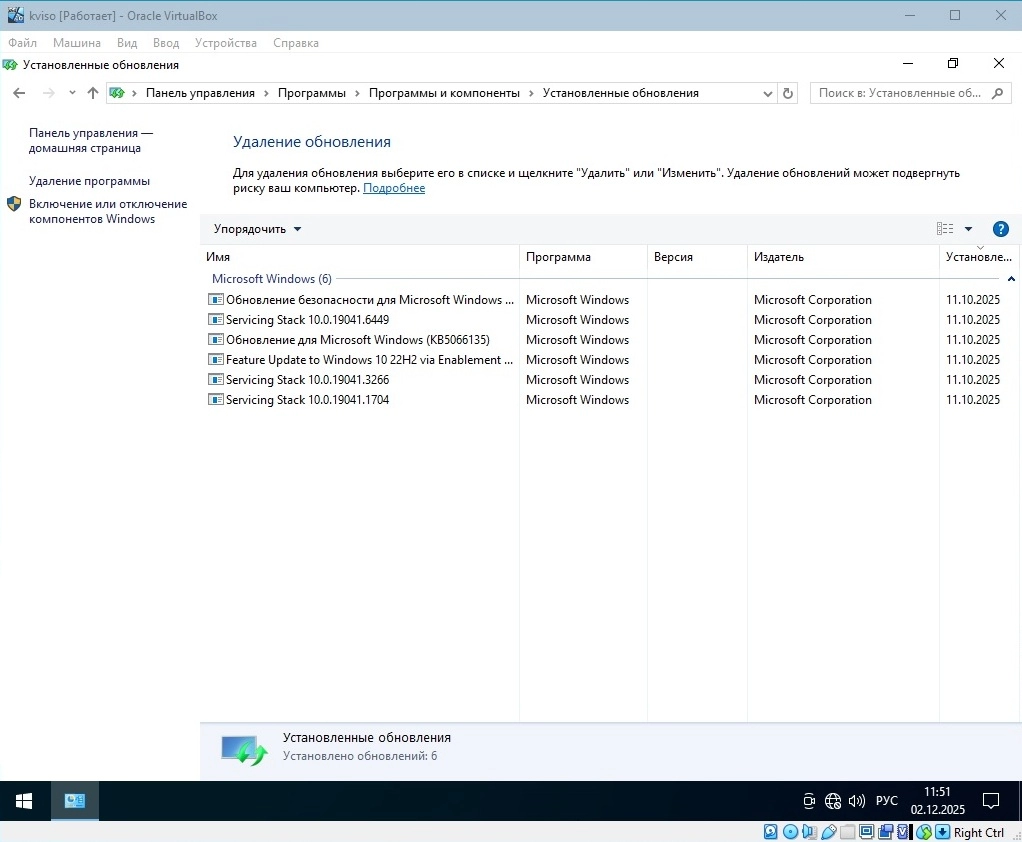Click the Подробнее link

pos(394,188)
